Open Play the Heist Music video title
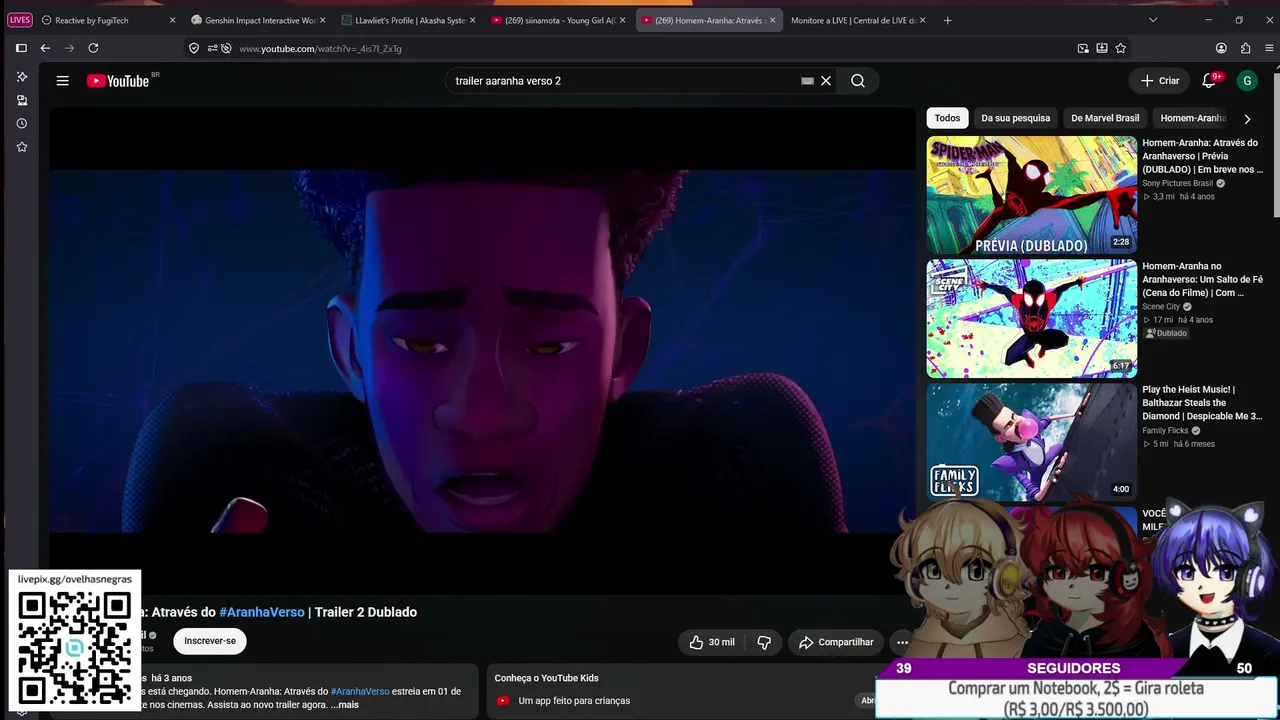1280x720 pixels. (1202, 403)
